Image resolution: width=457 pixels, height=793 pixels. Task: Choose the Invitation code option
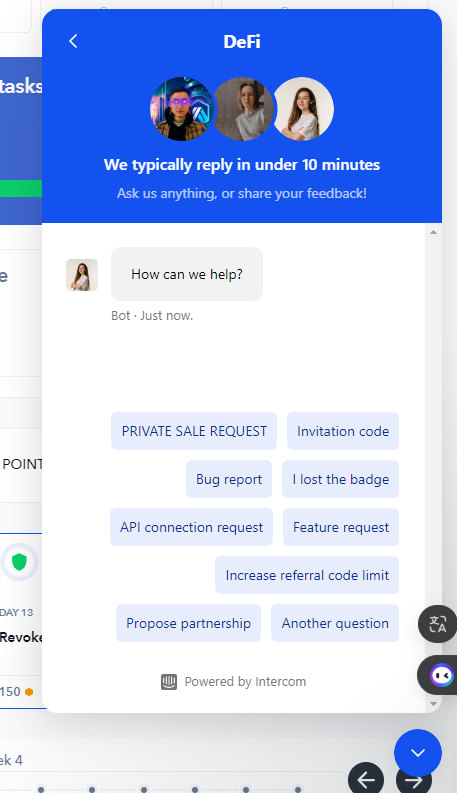(343, 431)
